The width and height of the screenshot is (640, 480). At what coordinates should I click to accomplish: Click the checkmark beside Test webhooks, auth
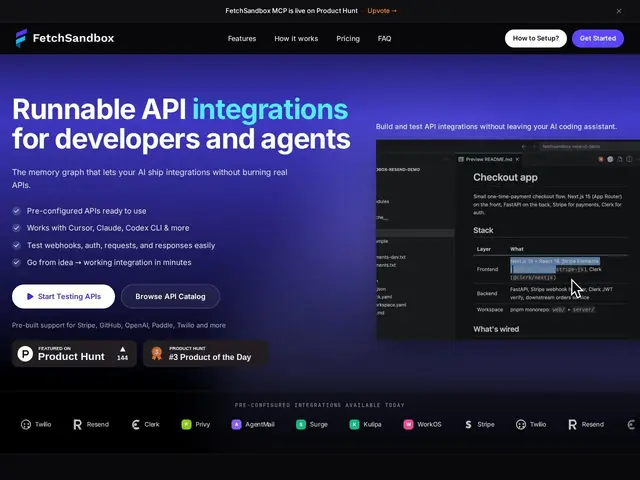pyautogui.click(x=16, y=245)
